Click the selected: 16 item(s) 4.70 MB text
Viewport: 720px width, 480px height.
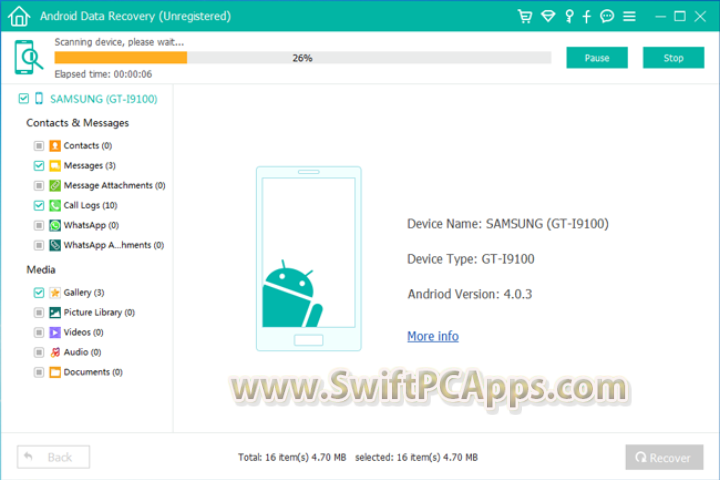(x=416, y=457)
